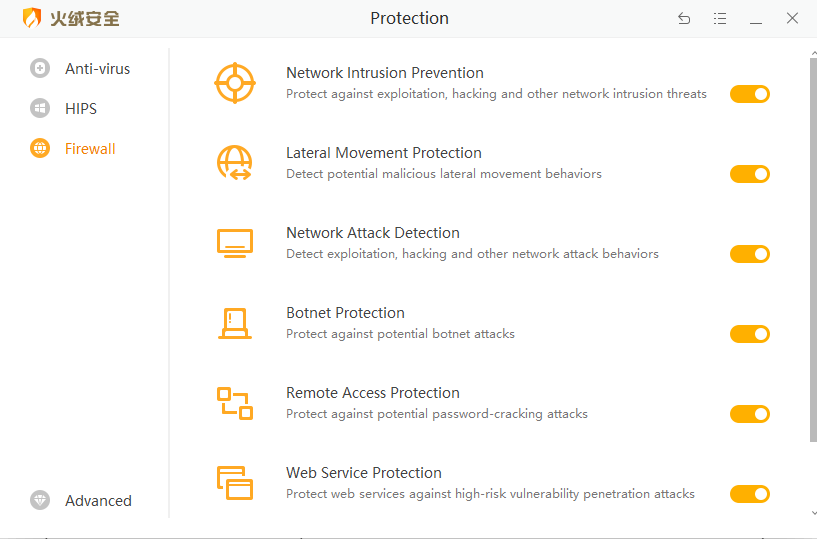The width and height of the screenshot is (817, 539).
Task: Toggle Network Attack Detection off
Action: coord(749,254)
